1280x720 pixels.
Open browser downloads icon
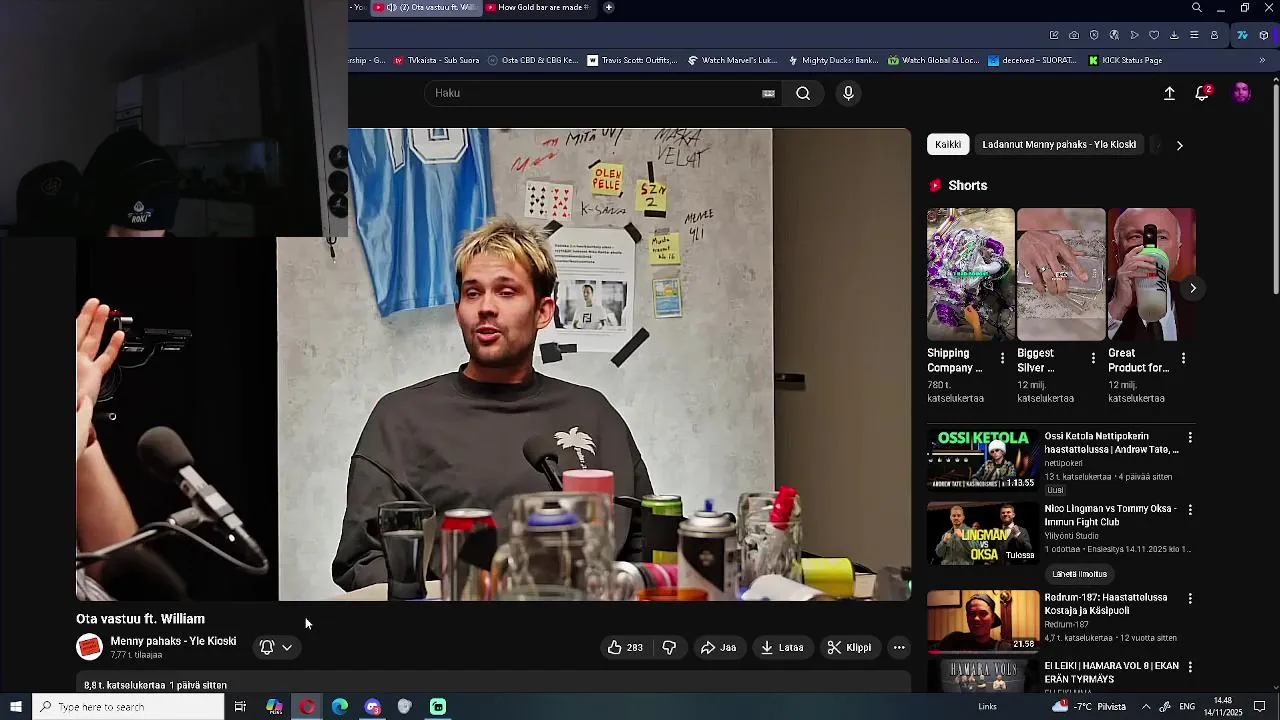(x=1174, y=35)
